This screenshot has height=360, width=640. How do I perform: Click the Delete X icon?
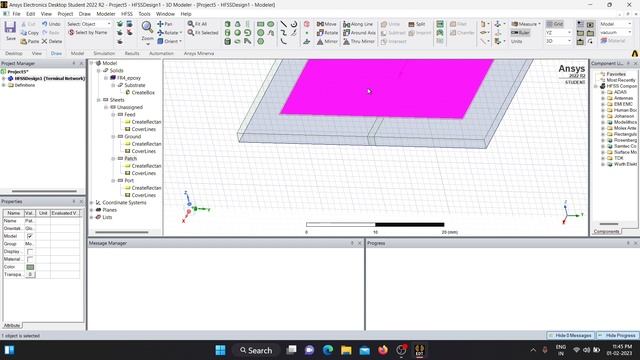click(x=44, y=41)
